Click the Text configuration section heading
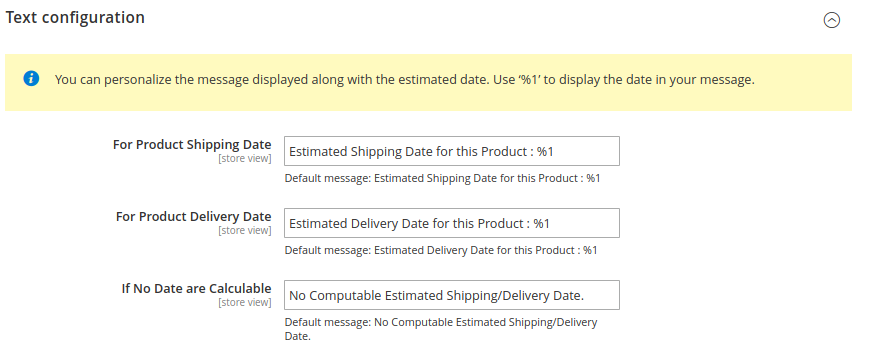 pyautogui.click(x=75, y=17)
